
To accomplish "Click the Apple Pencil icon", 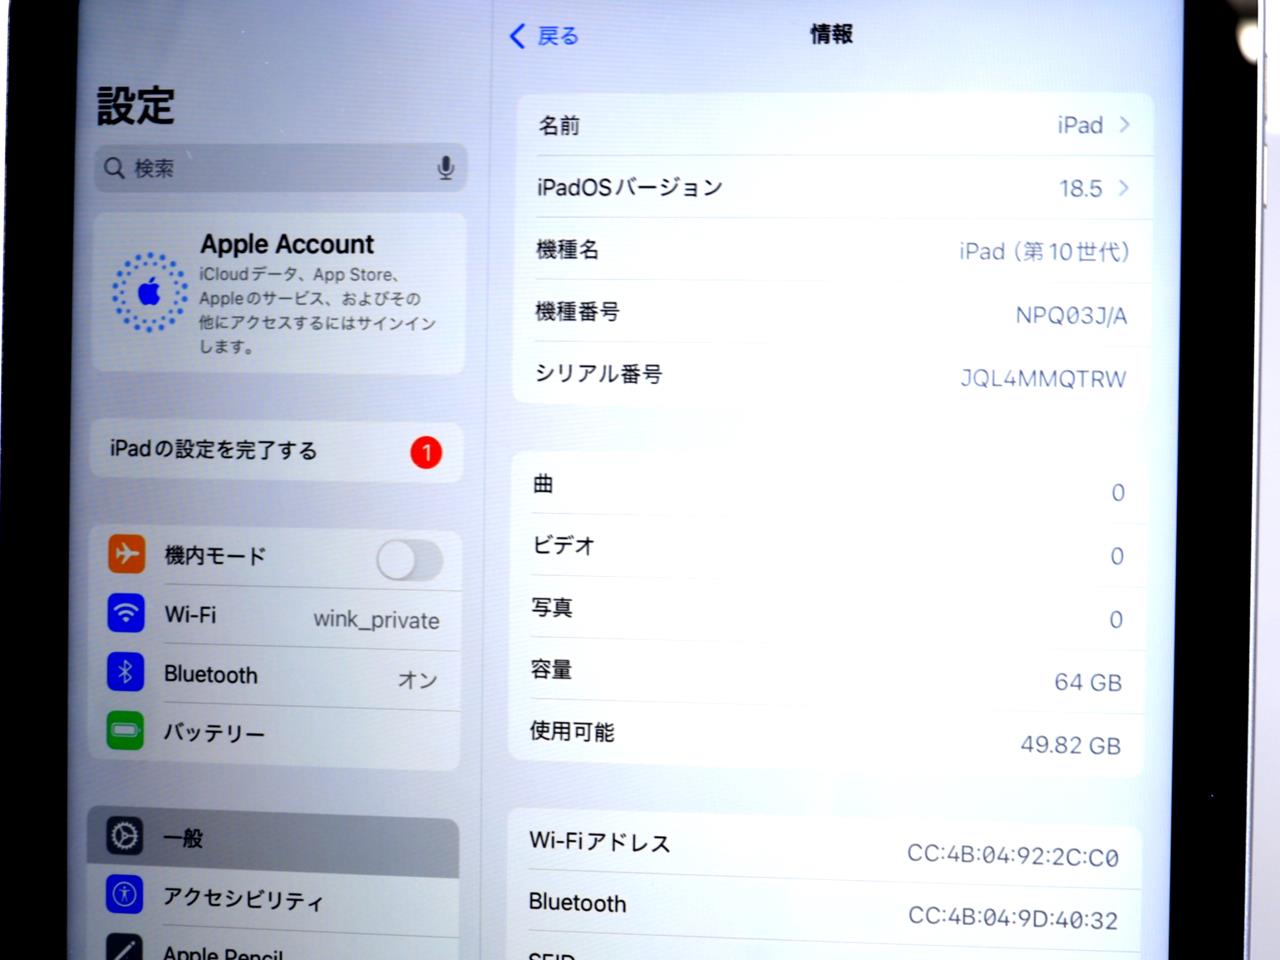I will coord(124,948).
